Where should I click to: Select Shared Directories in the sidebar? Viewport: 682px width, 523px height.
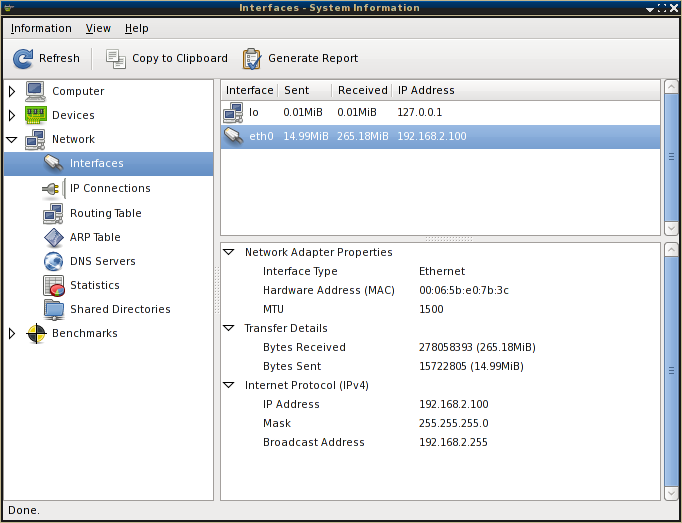120,309
